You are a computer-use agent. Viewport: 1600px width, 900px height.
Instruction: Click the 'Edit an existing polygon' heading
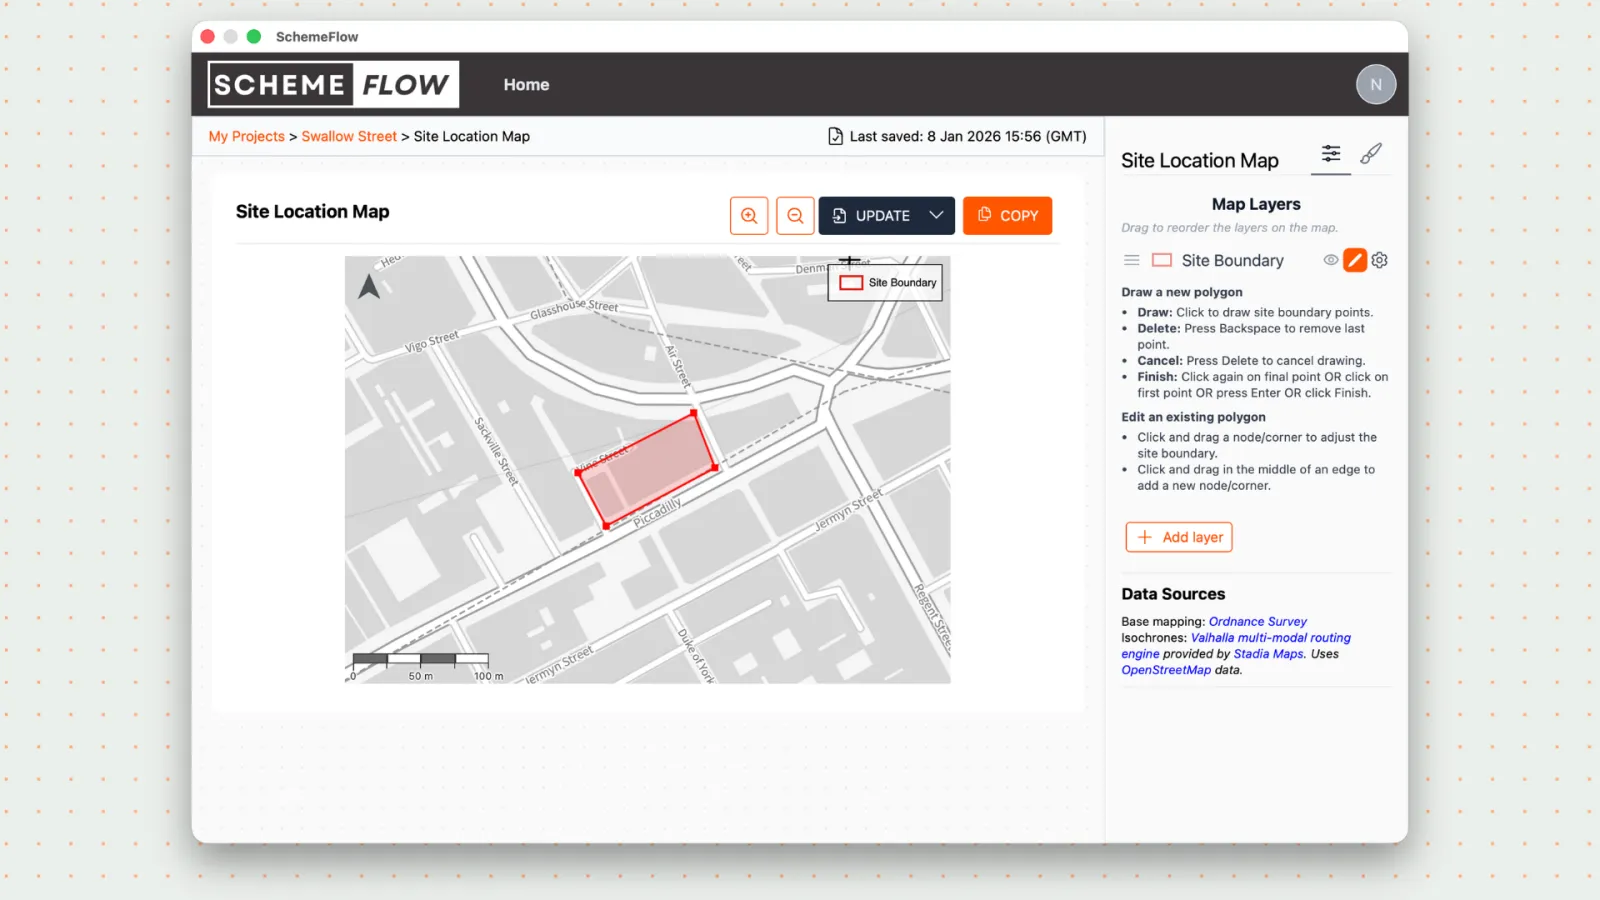(x=1193, y=417)
